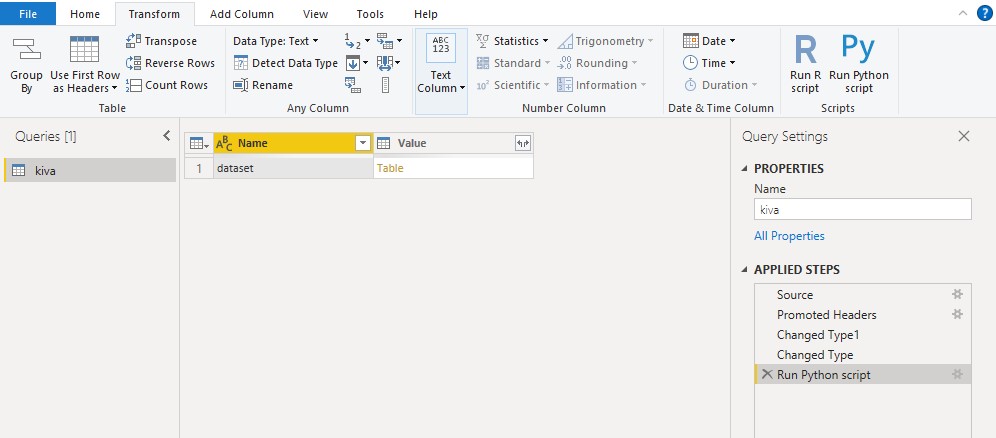Switch to the Add Column tab
996x438 pixels.
(x=242, y=13)
